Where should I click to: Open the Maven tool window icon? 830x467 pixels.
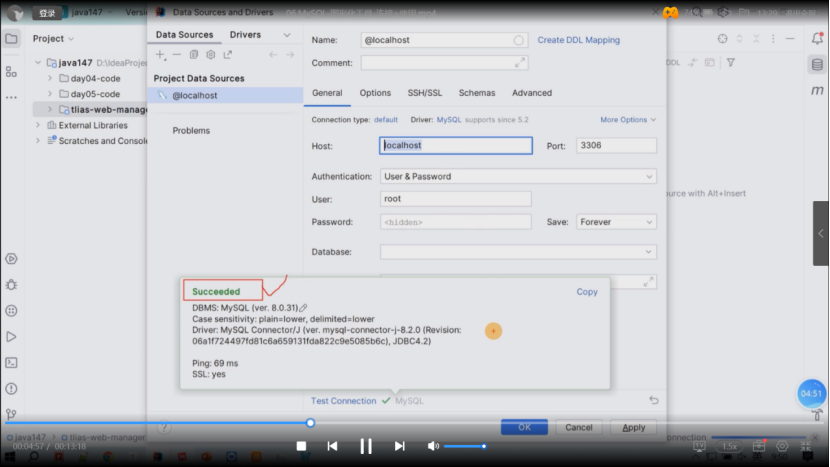[x=817, y=91]
